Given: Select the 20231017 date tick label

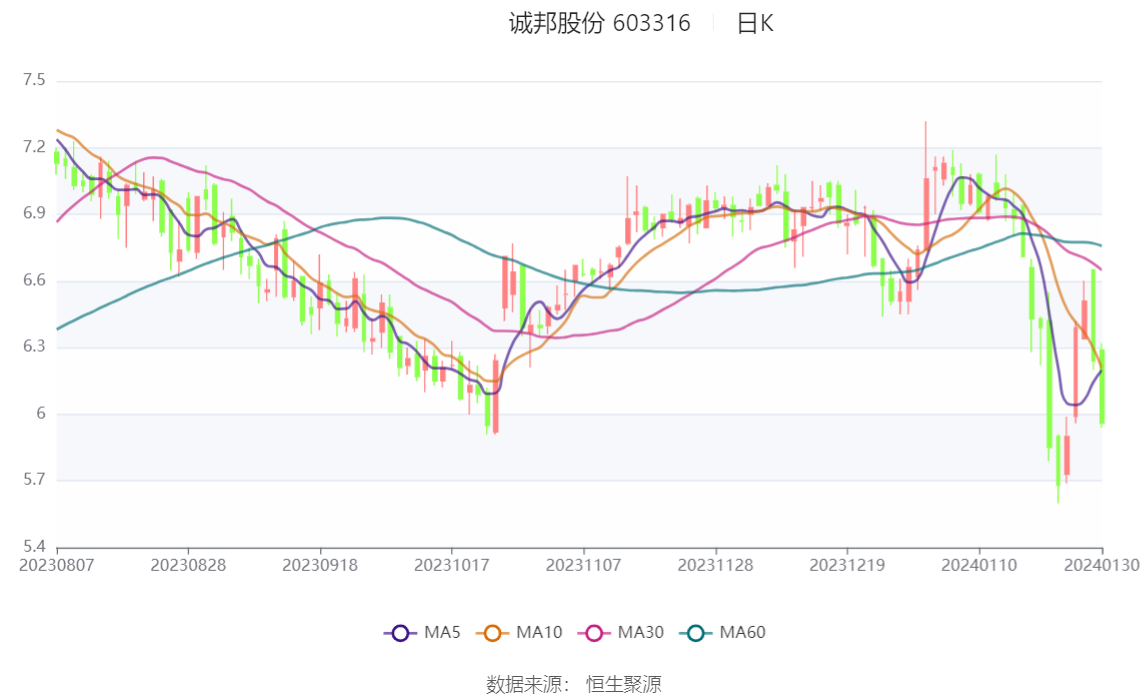Looking at the screenshot, I should (452, 565).
